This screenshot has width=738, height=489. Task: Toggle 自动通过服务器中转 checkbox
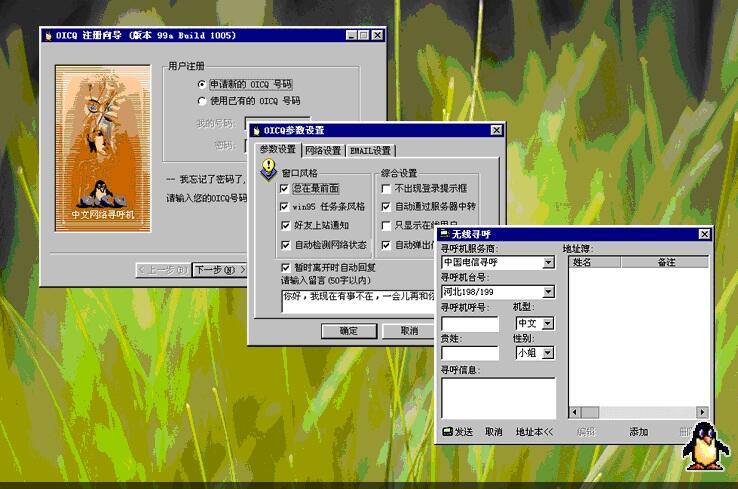pyautogui.click(x=386, y=207)
